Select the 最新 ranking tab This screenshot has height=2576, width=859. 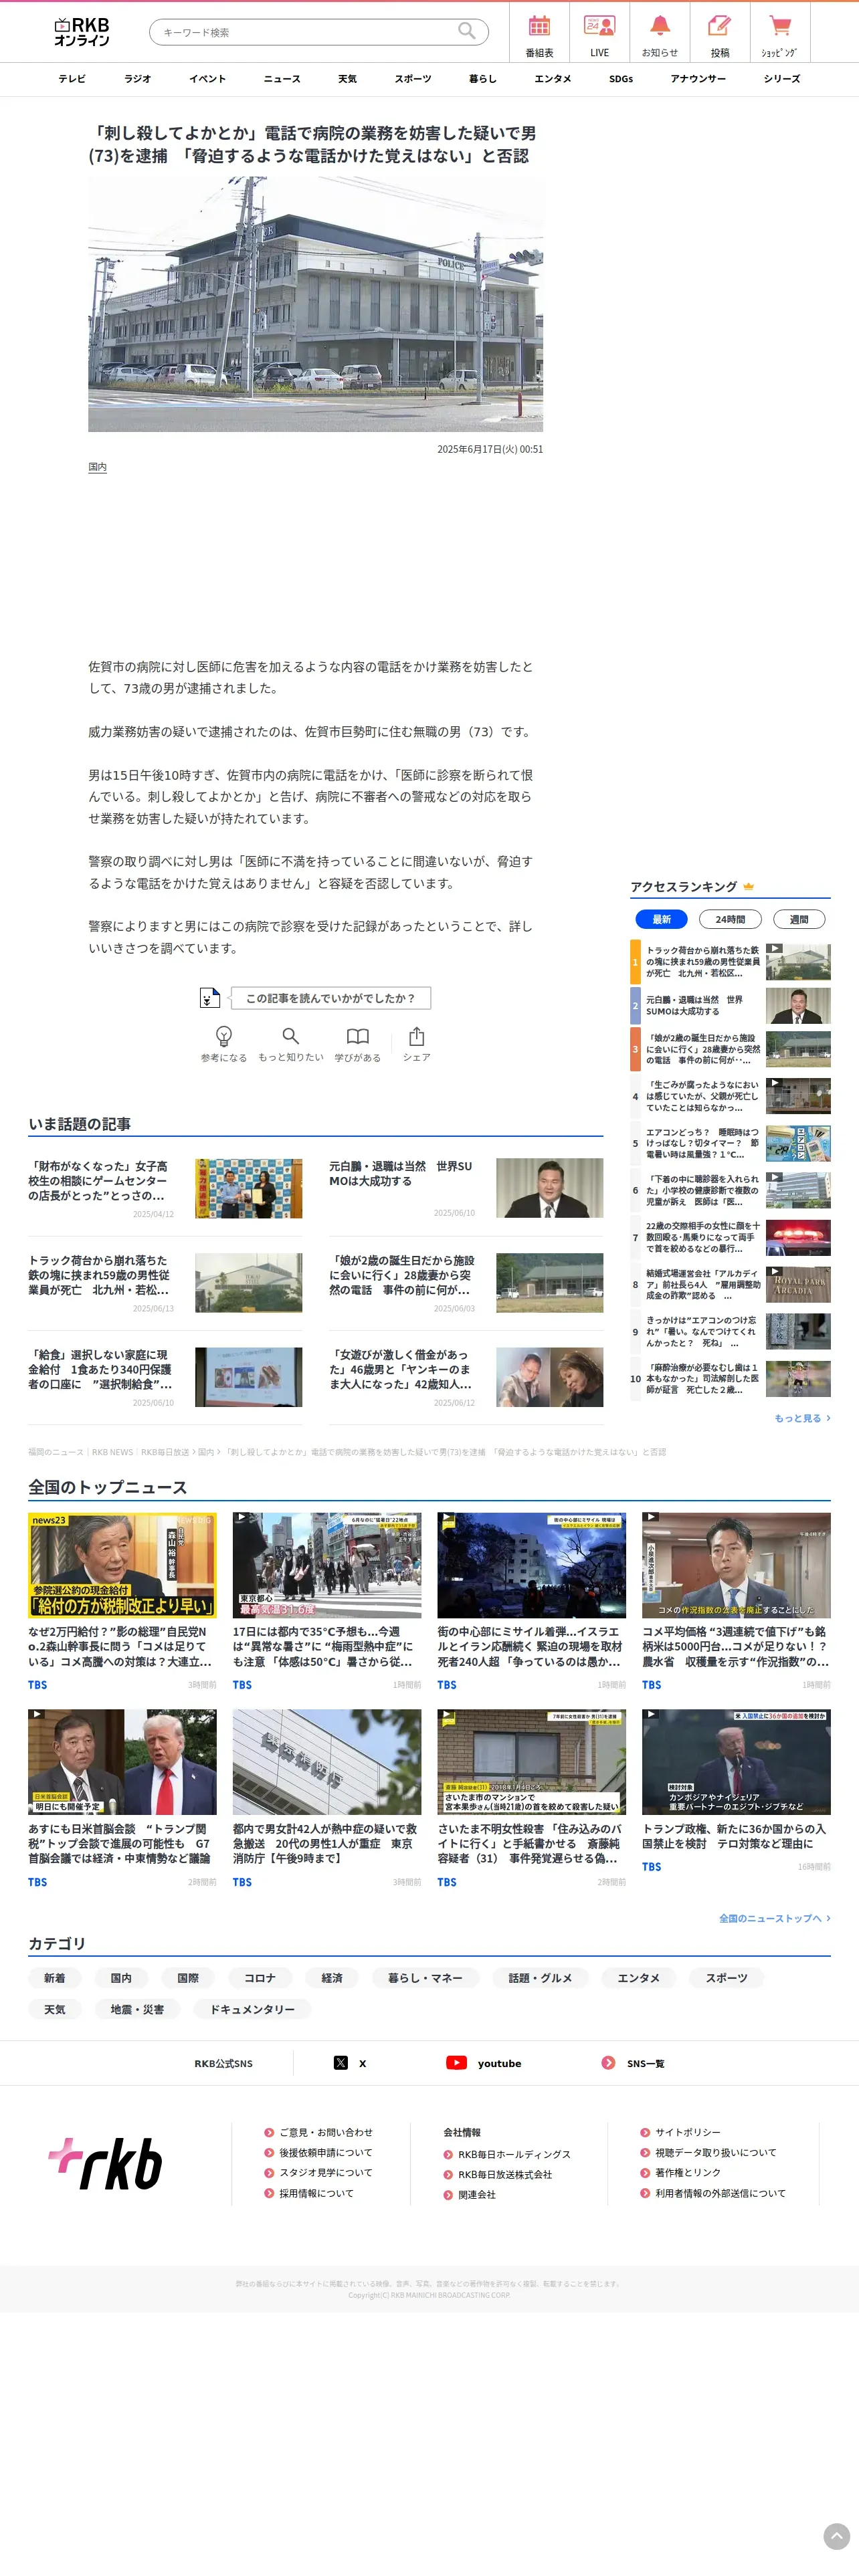[x=661, y=919]
